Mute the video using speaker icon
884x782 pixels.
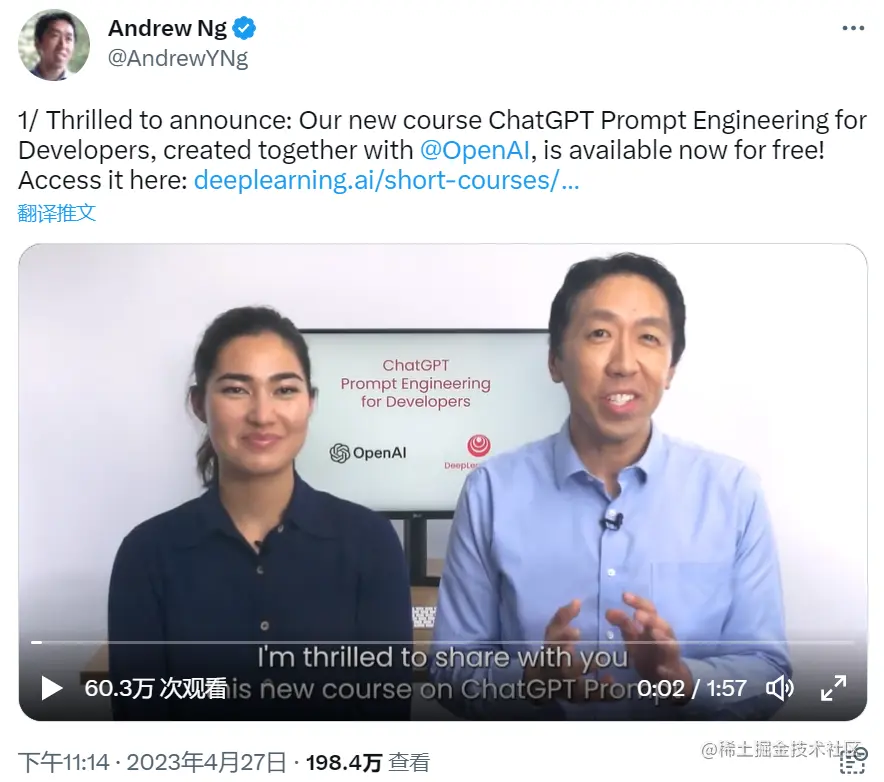pyautogui.click(x=780, y=688)
